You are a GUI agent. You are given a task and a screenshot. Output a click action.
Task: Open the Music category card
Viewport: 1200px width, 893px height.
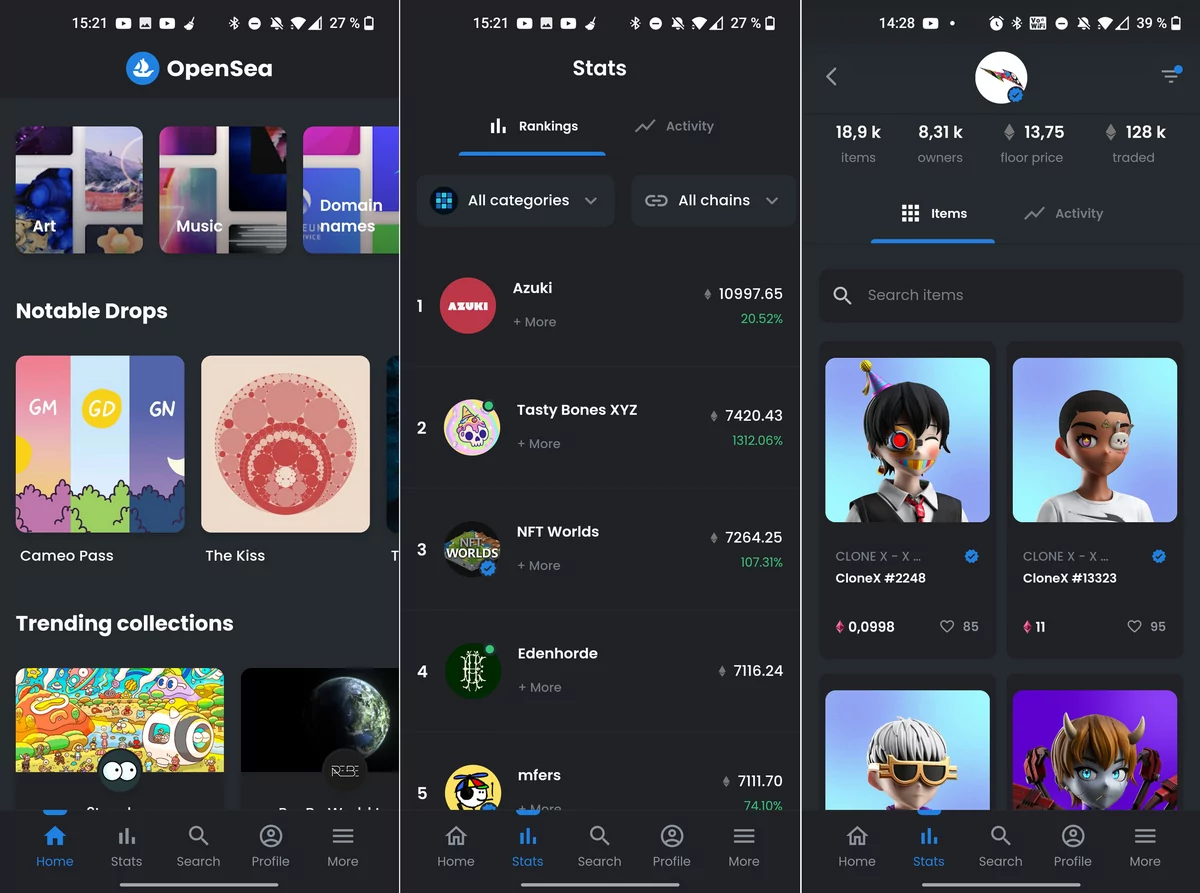click(x=223, y=190)
